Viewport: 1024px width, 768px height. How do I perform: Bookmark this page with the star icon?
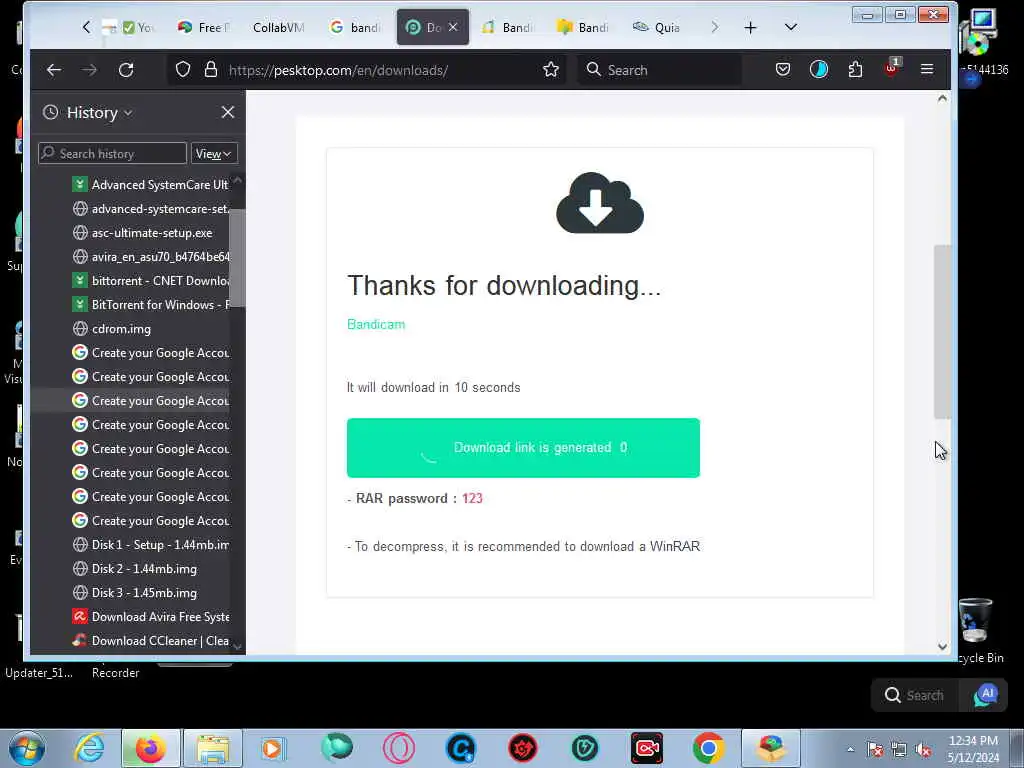[x=551, y=70]
